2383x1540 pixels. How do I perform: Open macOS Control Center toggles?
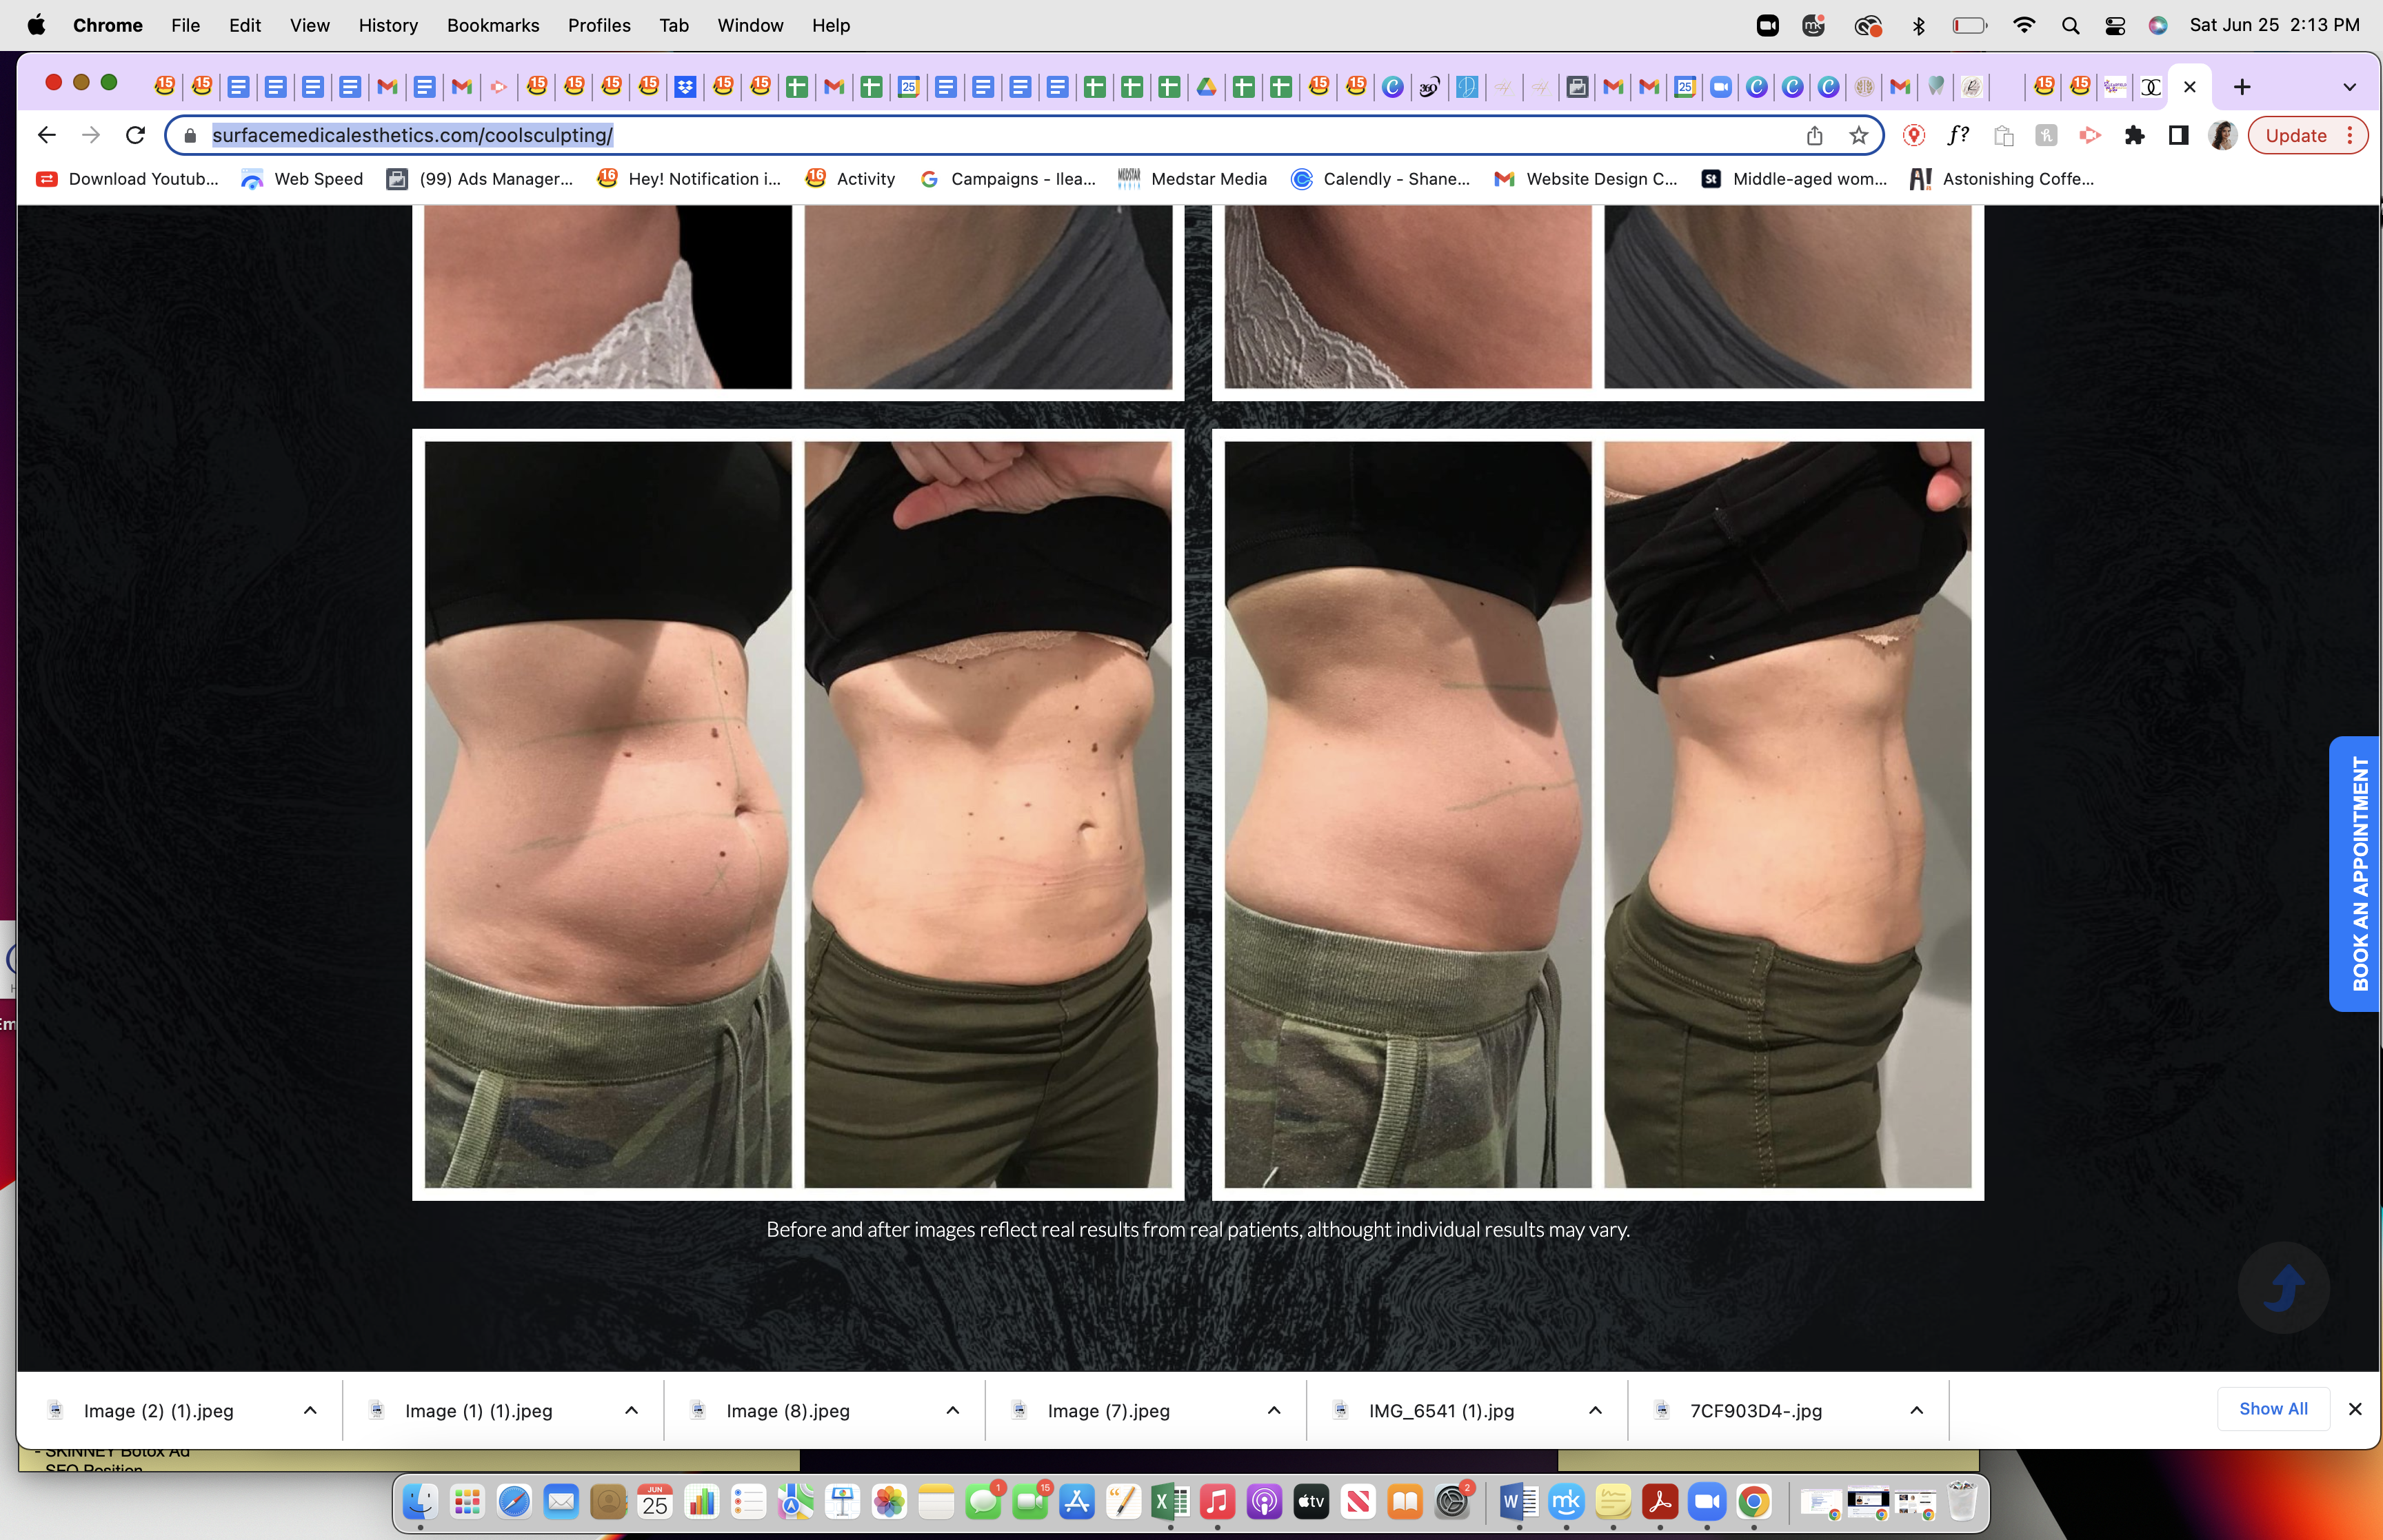point(2114,25)
